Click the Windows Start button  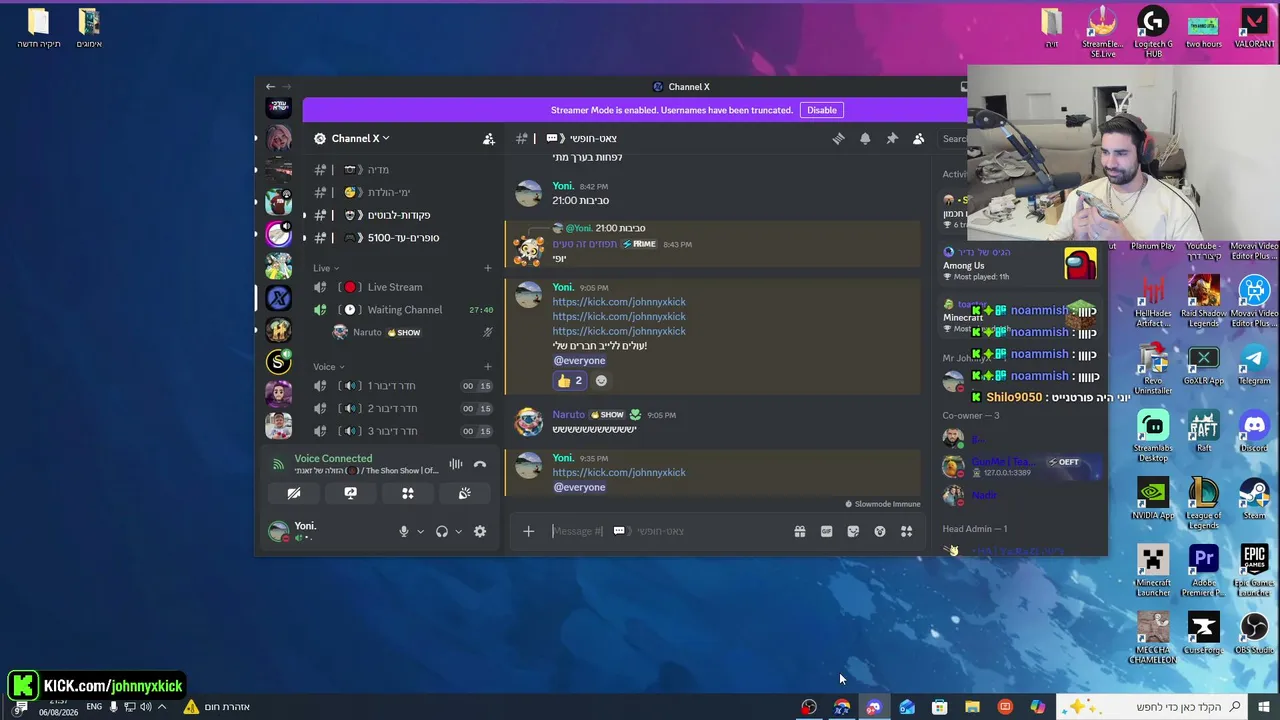[x=1264, y=707]
